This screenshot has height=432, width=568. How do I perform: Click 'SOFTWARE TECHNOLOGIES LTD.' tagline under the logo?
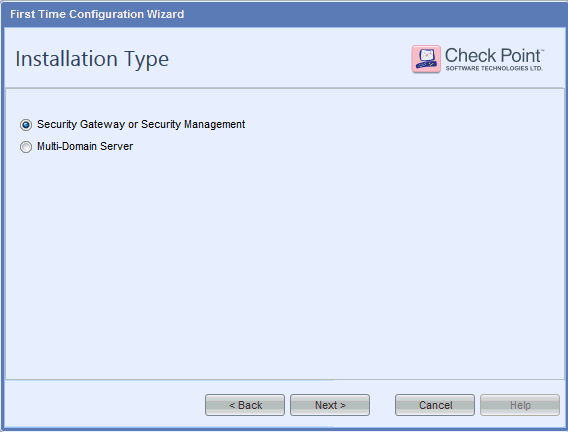coord(494,68)
